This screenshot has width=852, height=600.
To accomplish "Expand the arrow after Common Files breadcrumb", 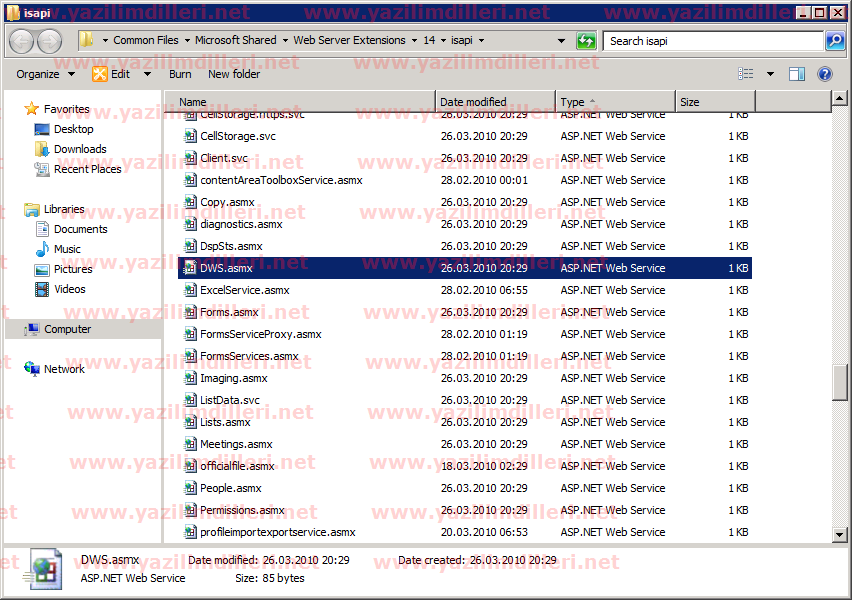I will (187, 40).
